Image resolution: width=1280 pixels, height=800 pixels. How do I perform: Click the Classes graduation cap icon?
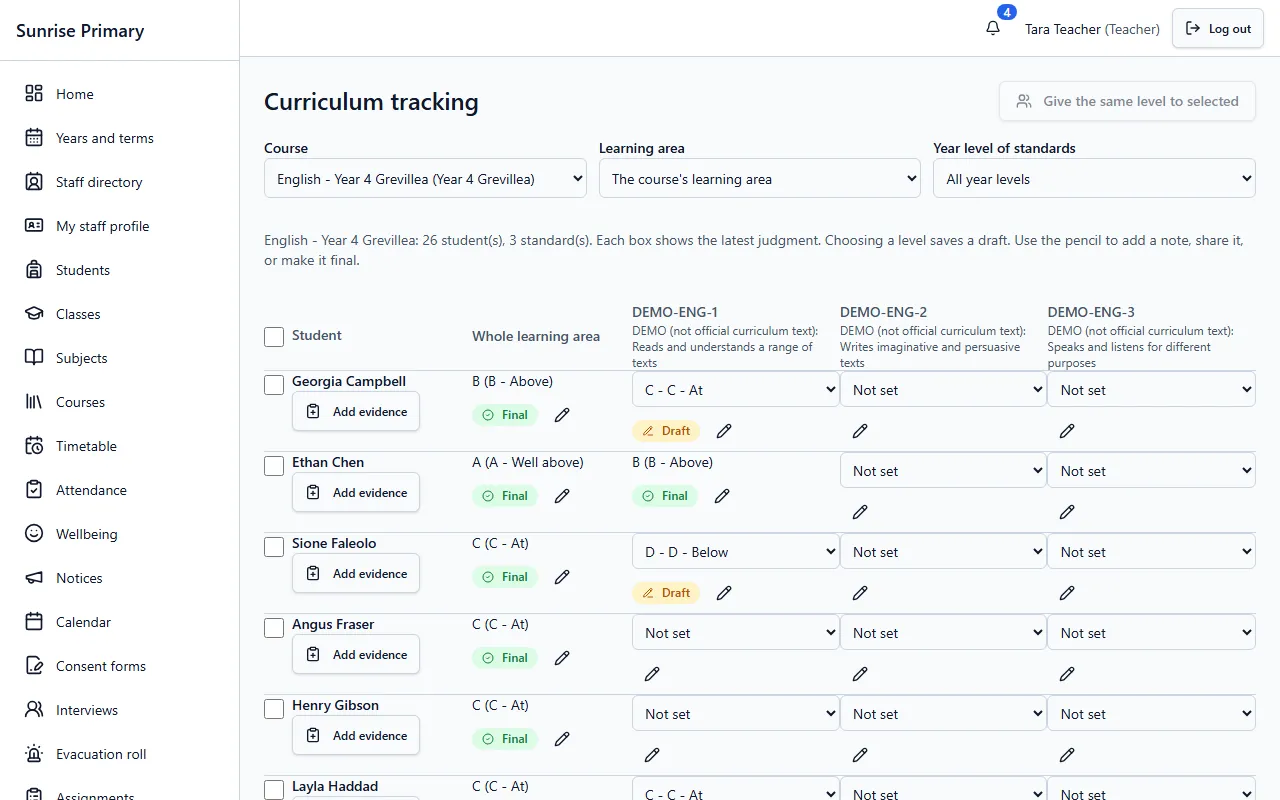tap(34, 314)
